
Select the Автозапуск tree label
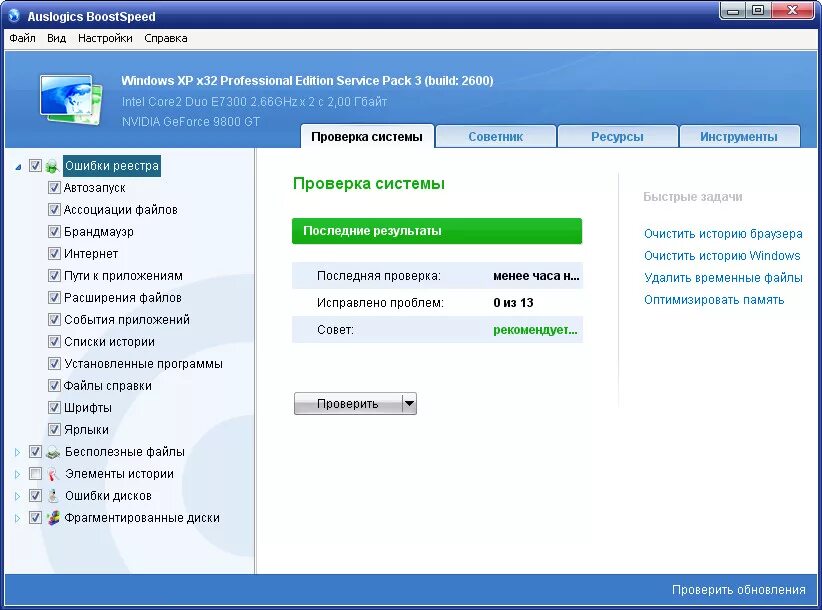click(94, 188)
